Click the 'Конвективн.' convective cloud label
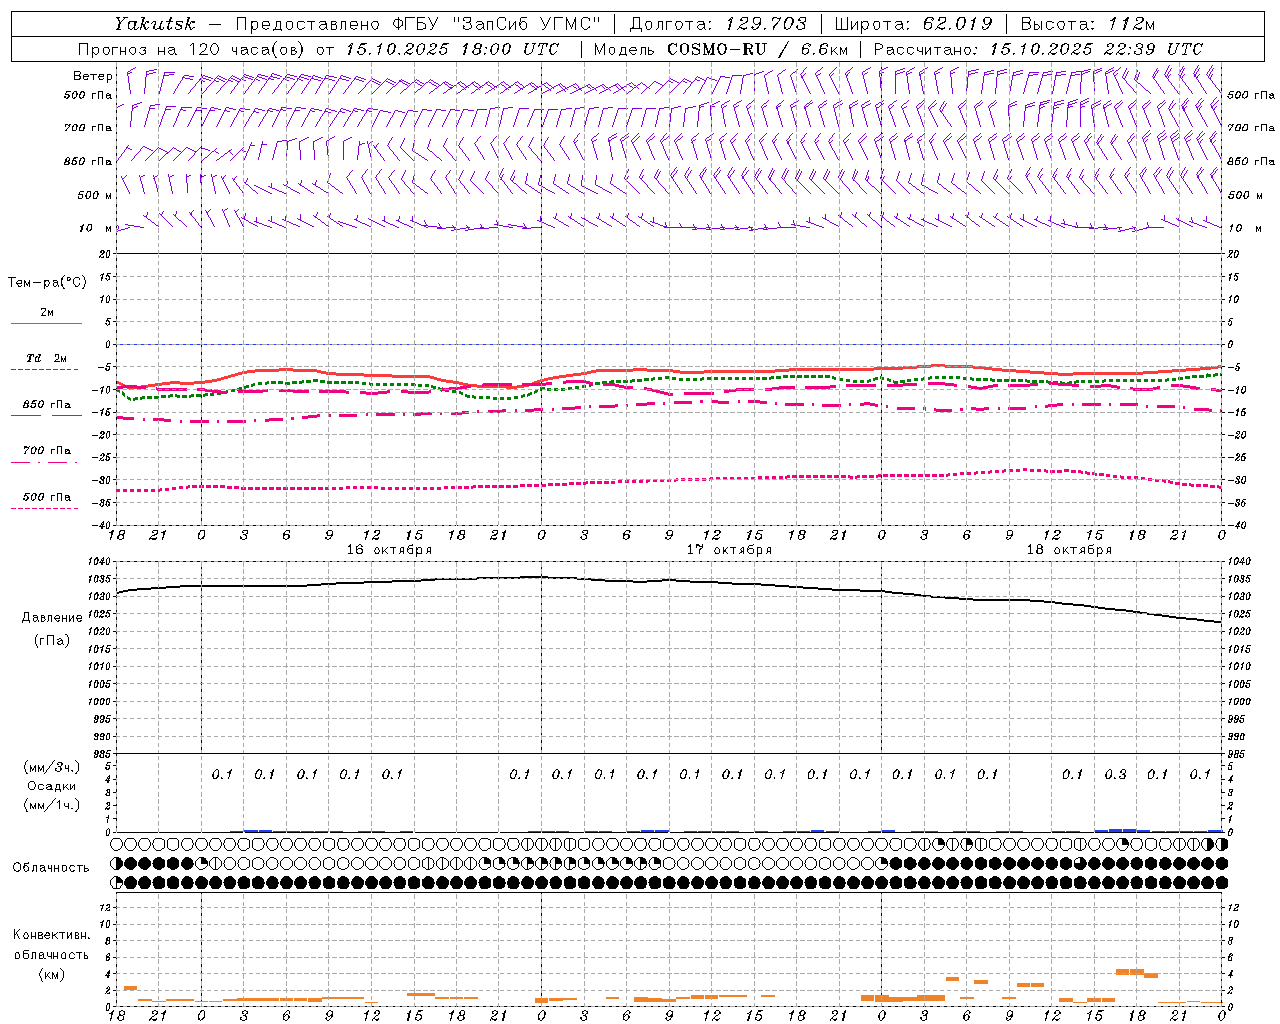Viewport: 1280px width, 1024px height. [x=51, y=935]
